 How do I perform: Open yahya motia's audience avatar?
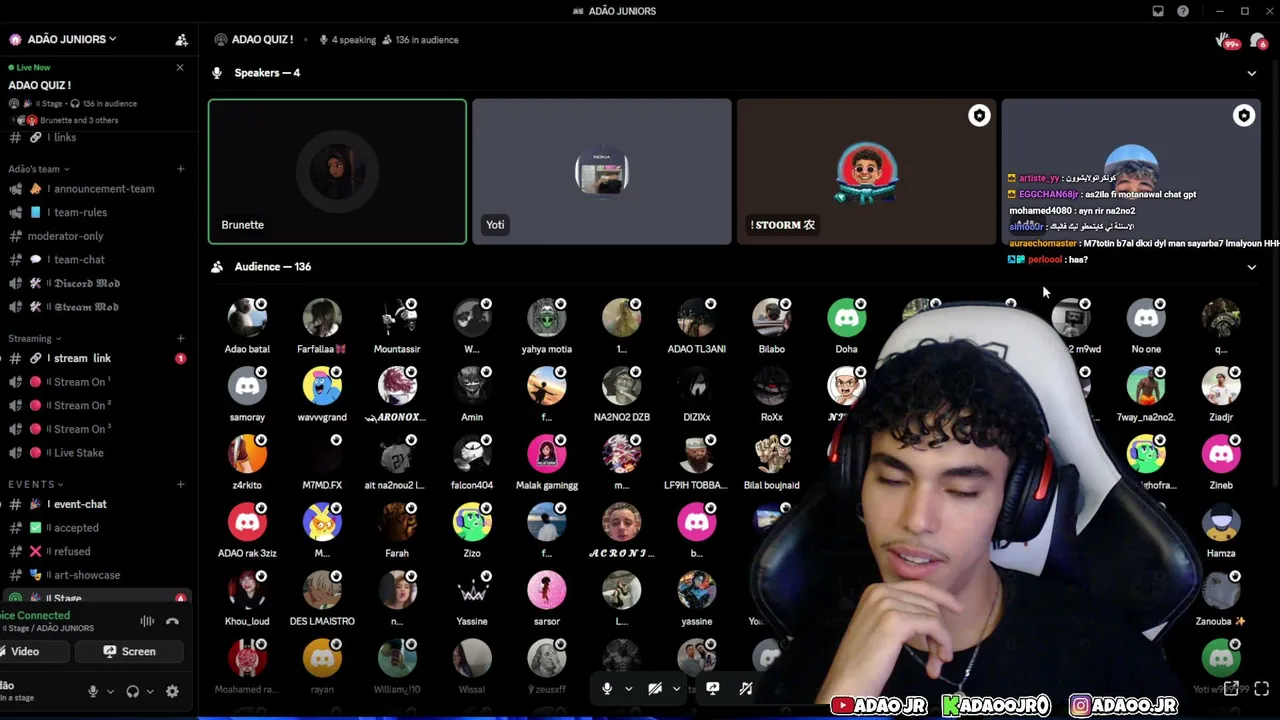pyautogui.click(x=547, y=318)
